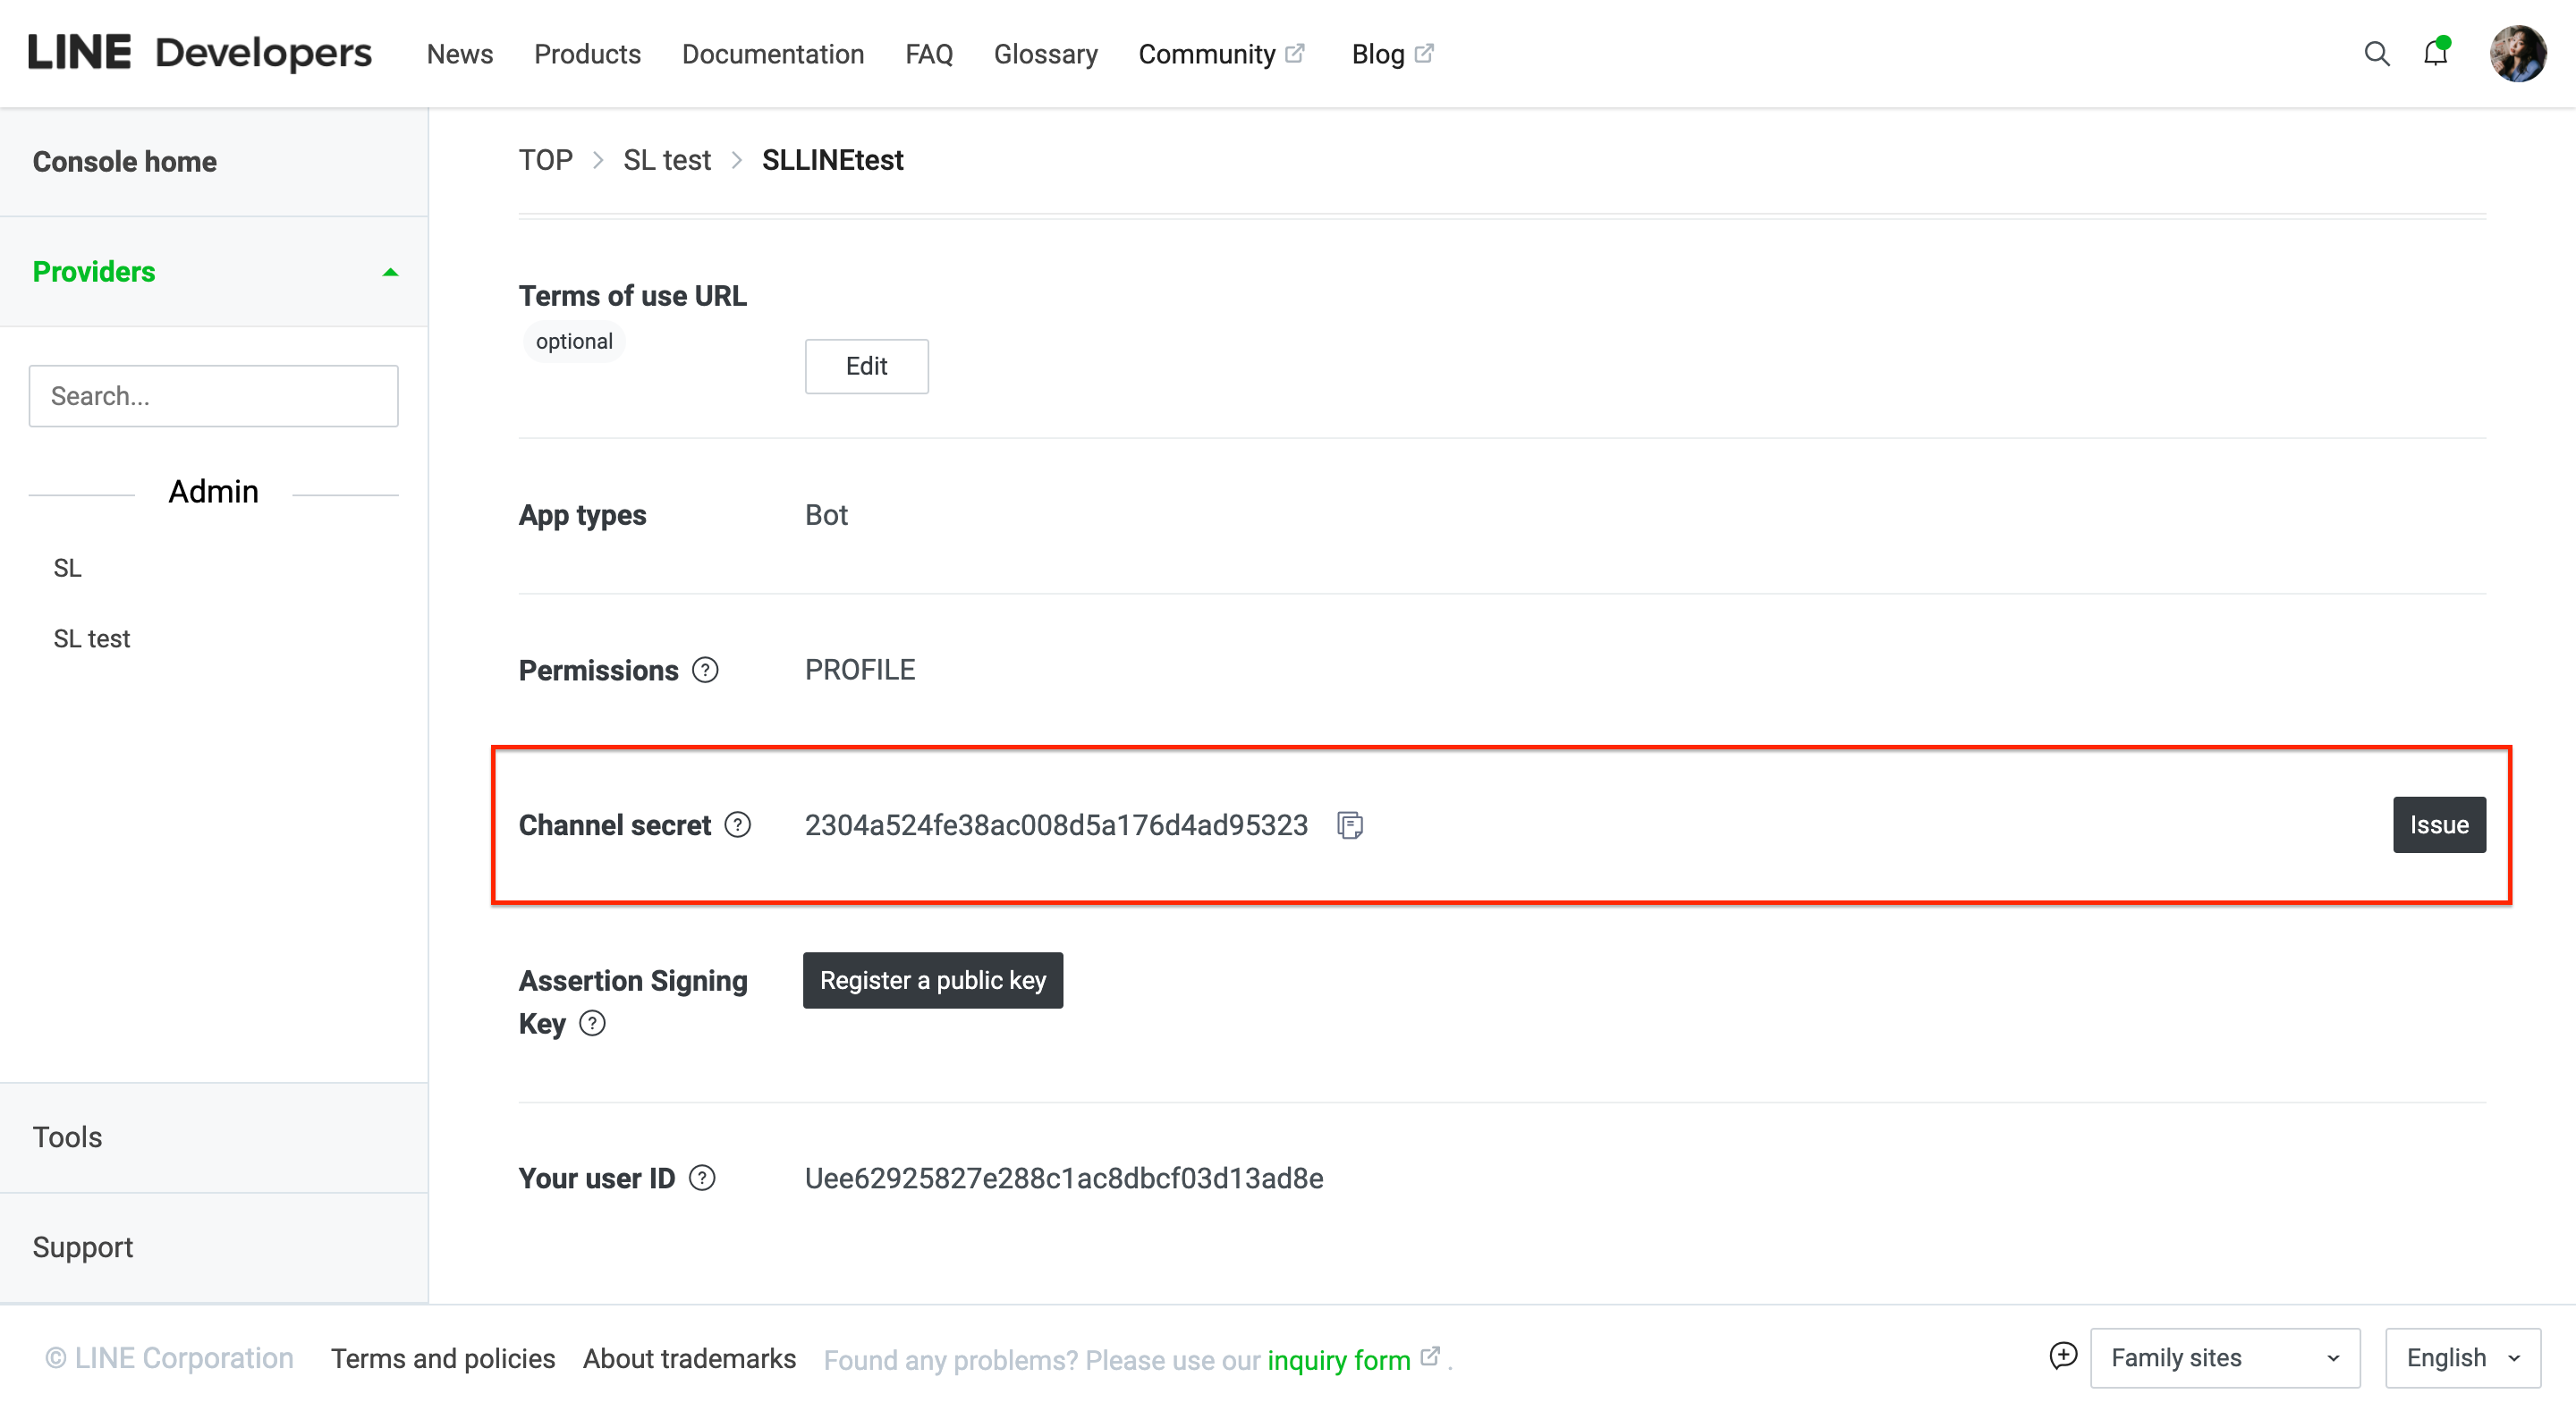Issue a new channel secret

pos(2439,825)
